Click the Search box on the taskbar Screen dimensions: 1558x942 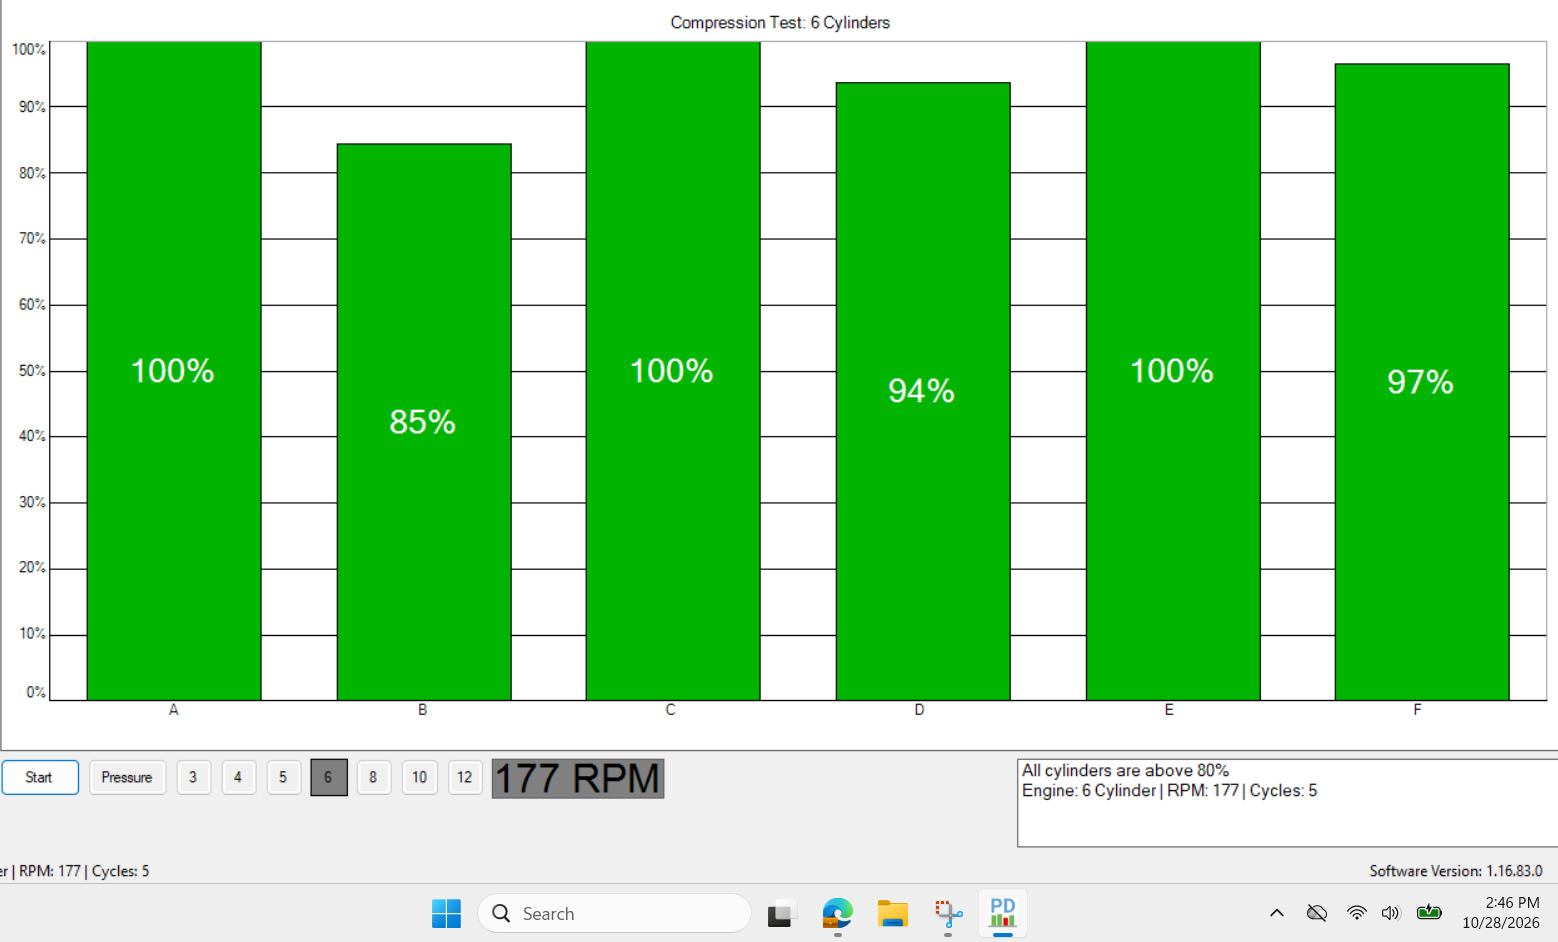[614, 913]
